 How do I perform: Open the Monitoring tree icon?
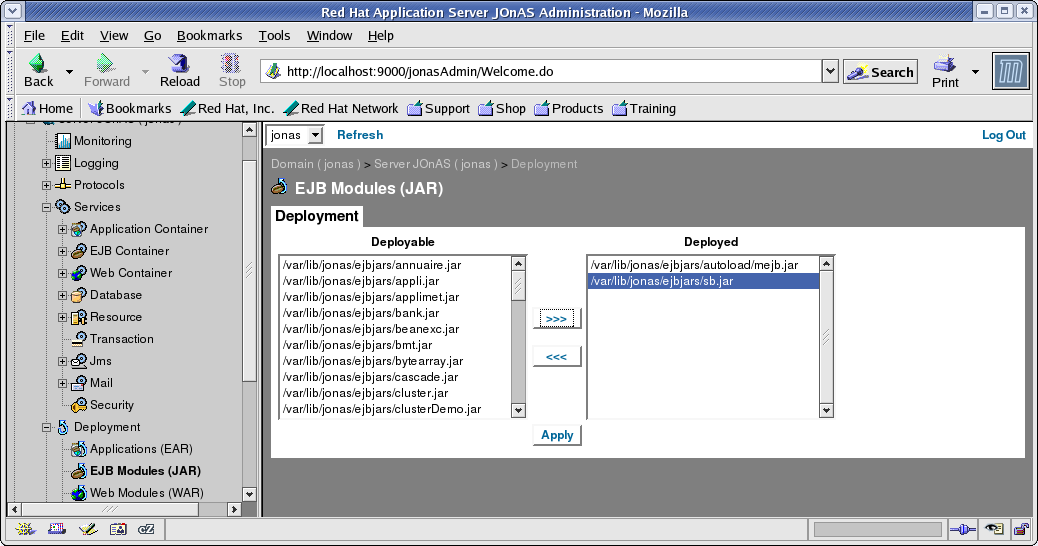pos(63,141)
